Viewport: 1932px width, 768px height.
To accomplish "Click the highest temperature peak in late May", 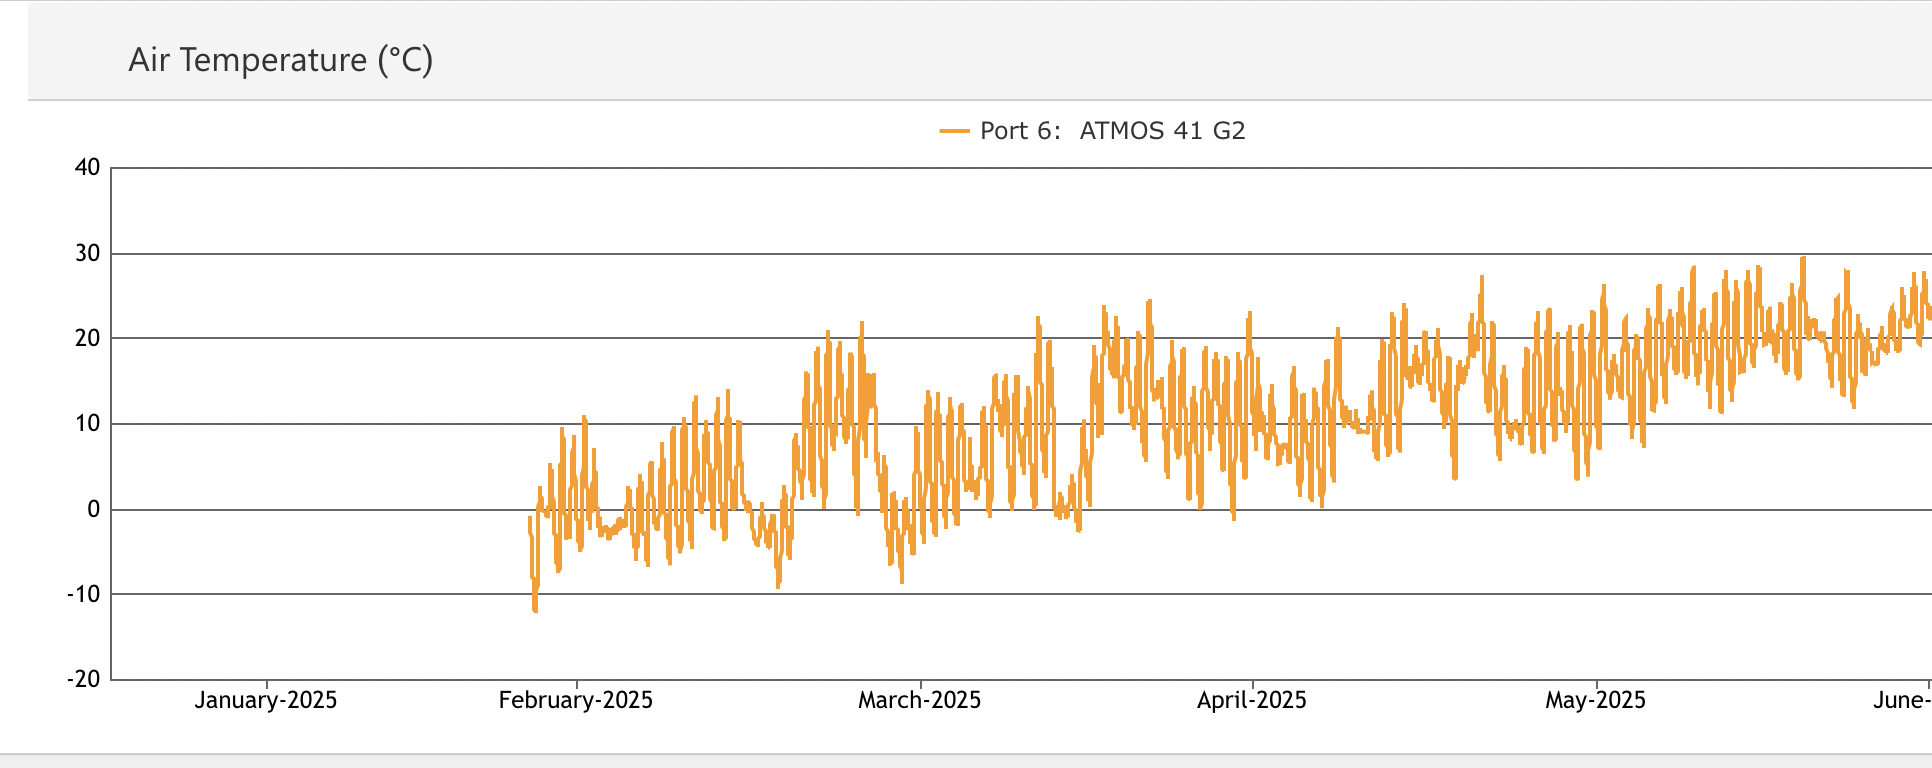I will click(x=1803, y=259).
